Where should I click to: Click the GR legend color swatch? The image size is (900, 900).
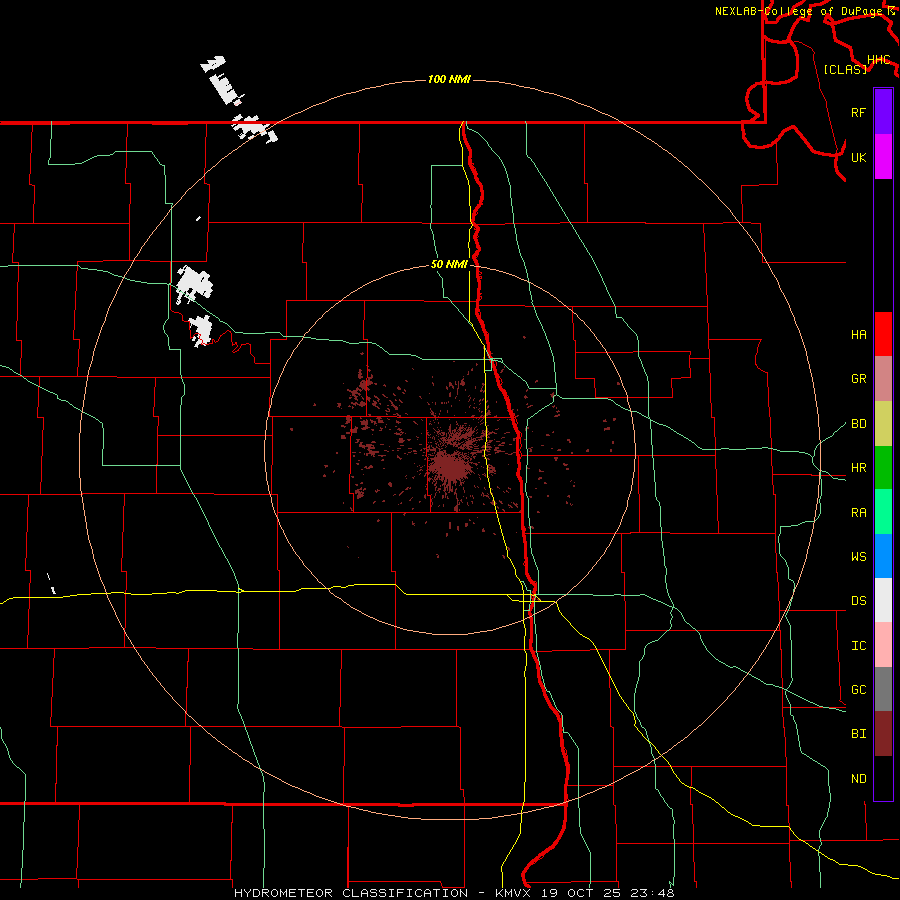point(883,378)
